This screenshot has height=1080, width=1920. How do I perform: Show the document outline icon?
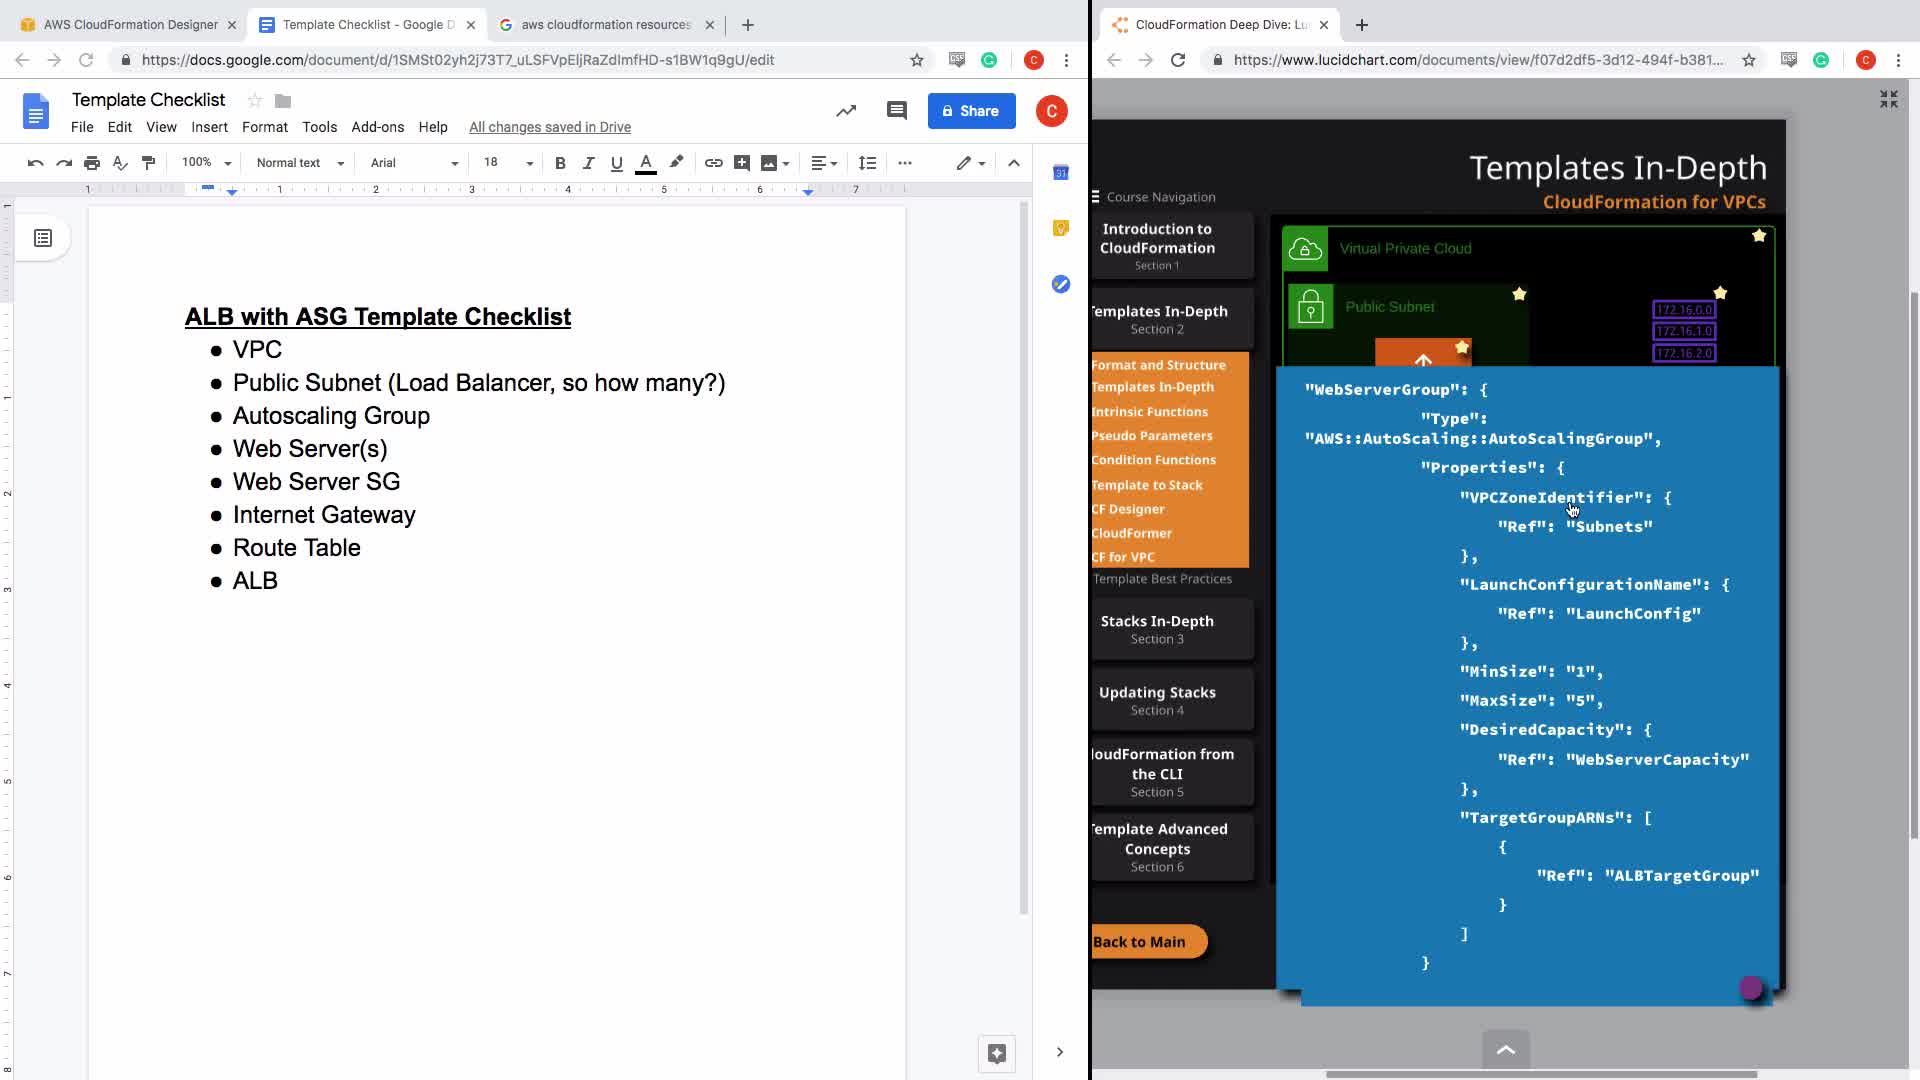click(43, 238)
